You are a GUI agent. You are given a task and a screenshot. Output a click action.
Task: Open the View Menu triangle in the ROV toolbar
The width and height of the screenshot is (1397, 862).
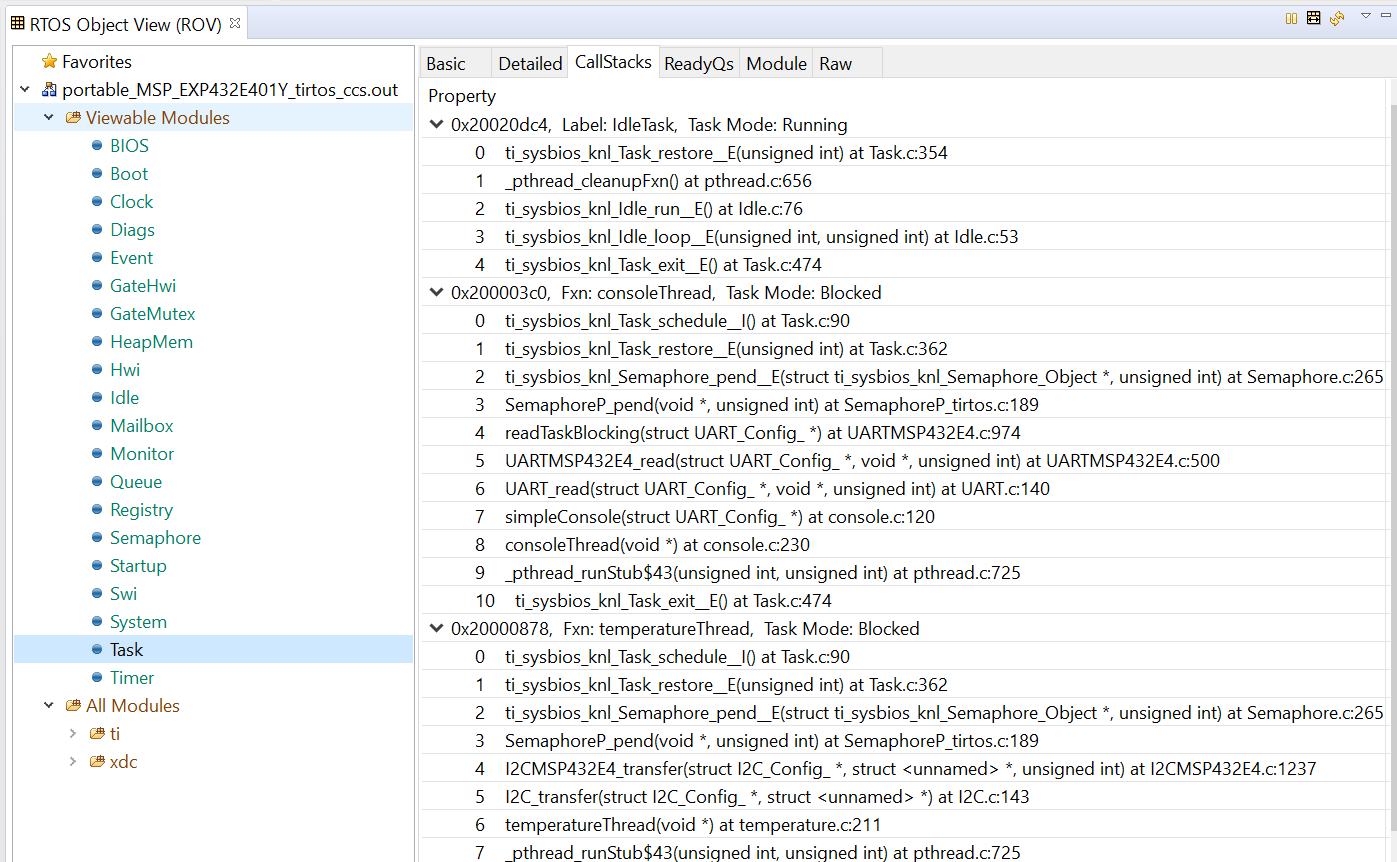1365,16
